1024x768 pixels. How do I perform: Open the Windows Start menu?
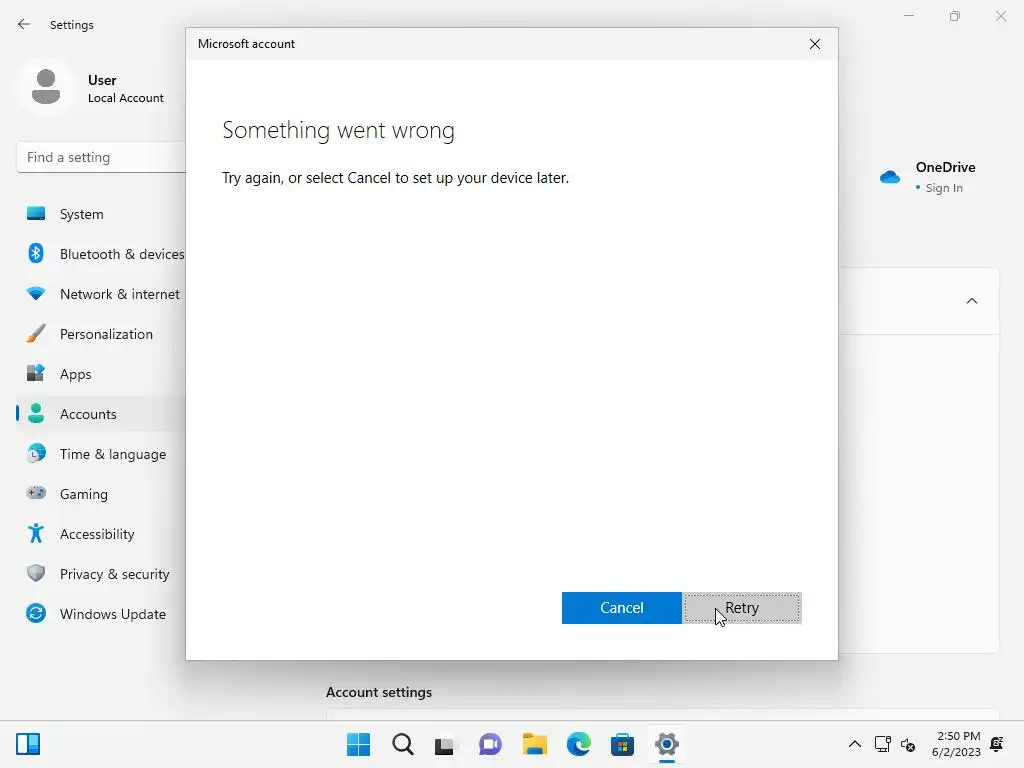tap(358, 744)
